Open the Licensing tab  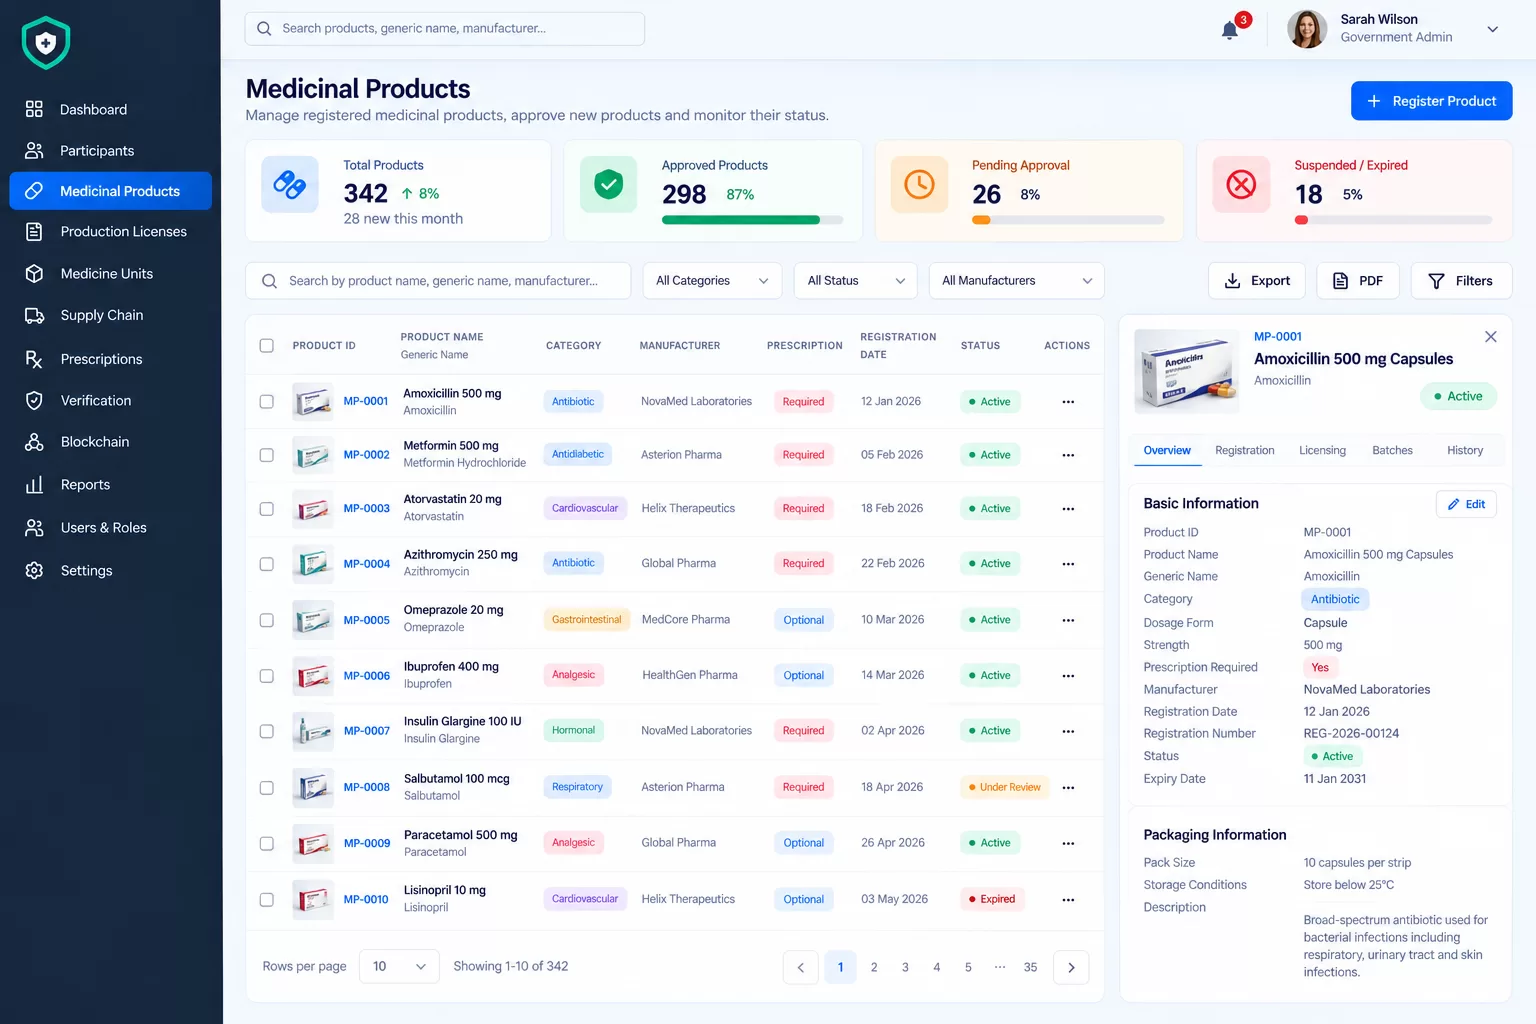click(1322, 451)
